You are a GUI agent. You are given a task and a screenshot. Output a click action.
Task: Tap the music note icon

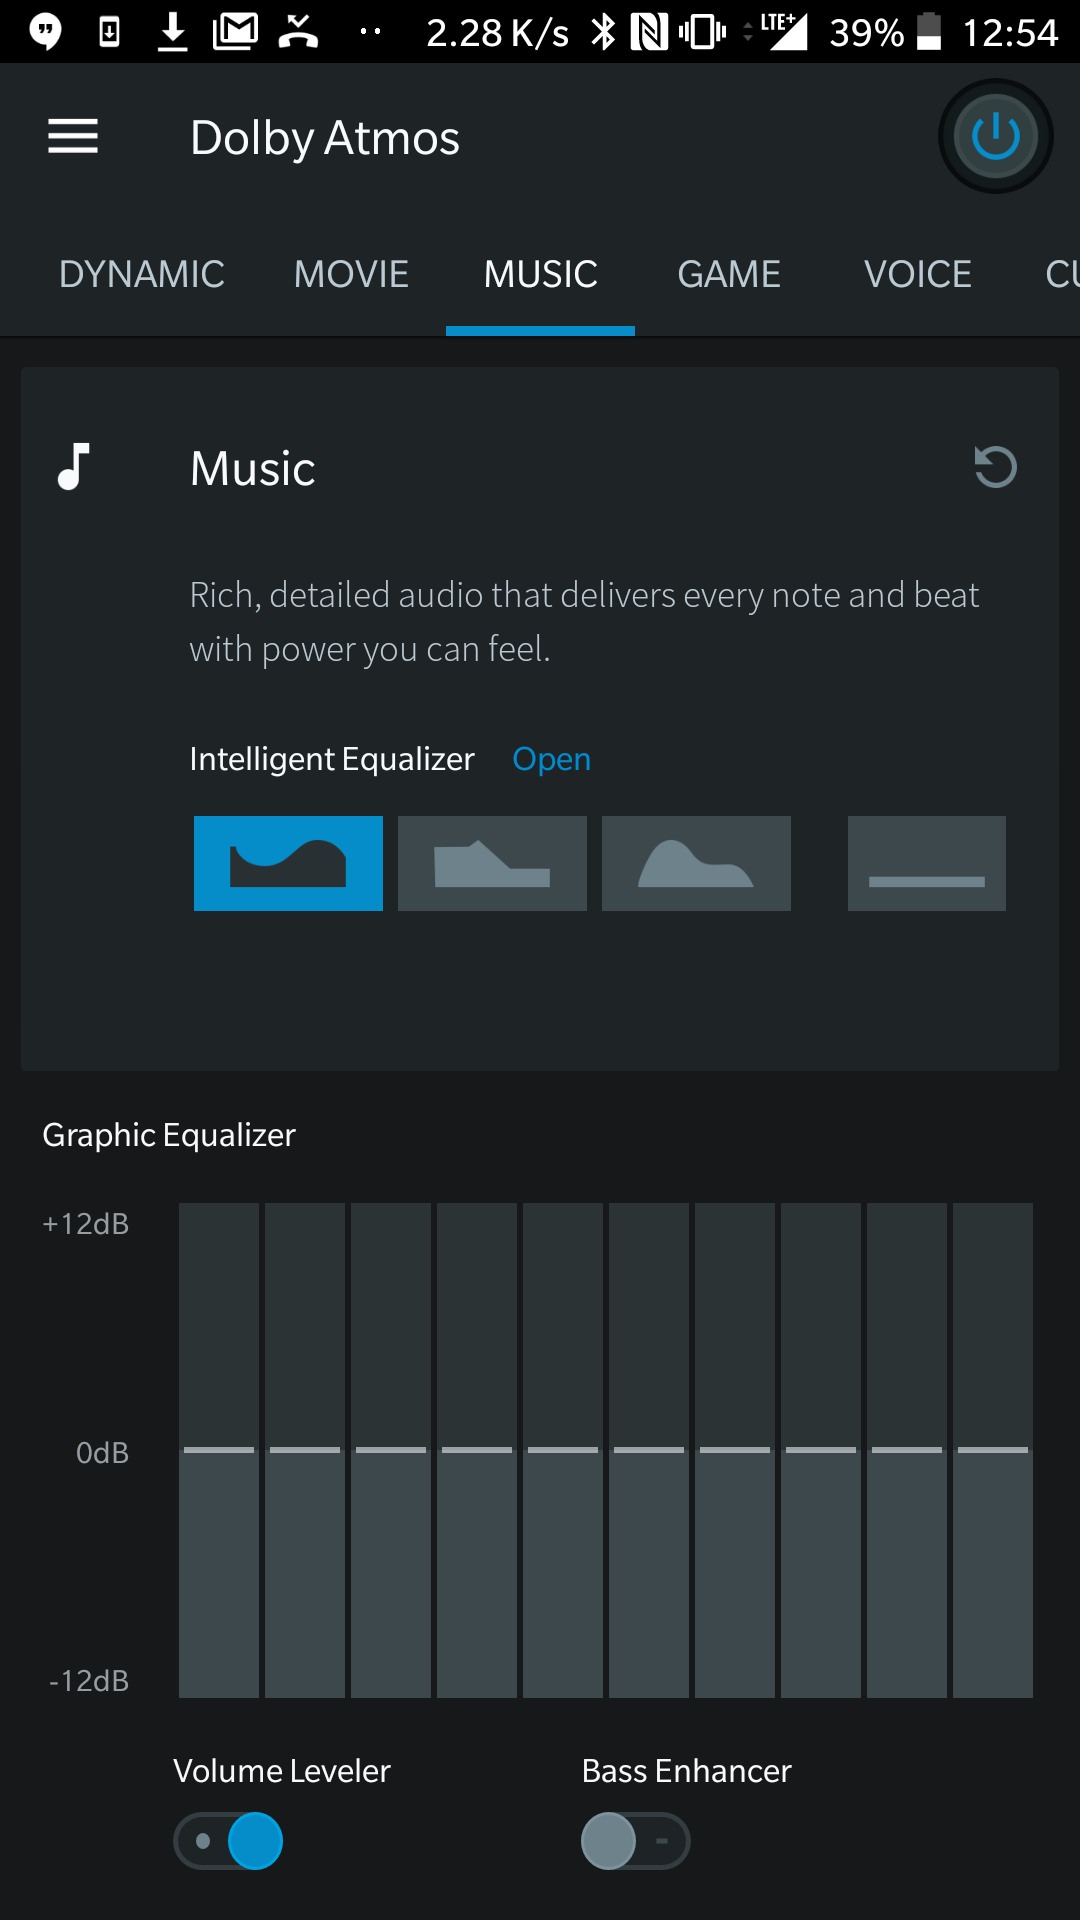[74, 468]
